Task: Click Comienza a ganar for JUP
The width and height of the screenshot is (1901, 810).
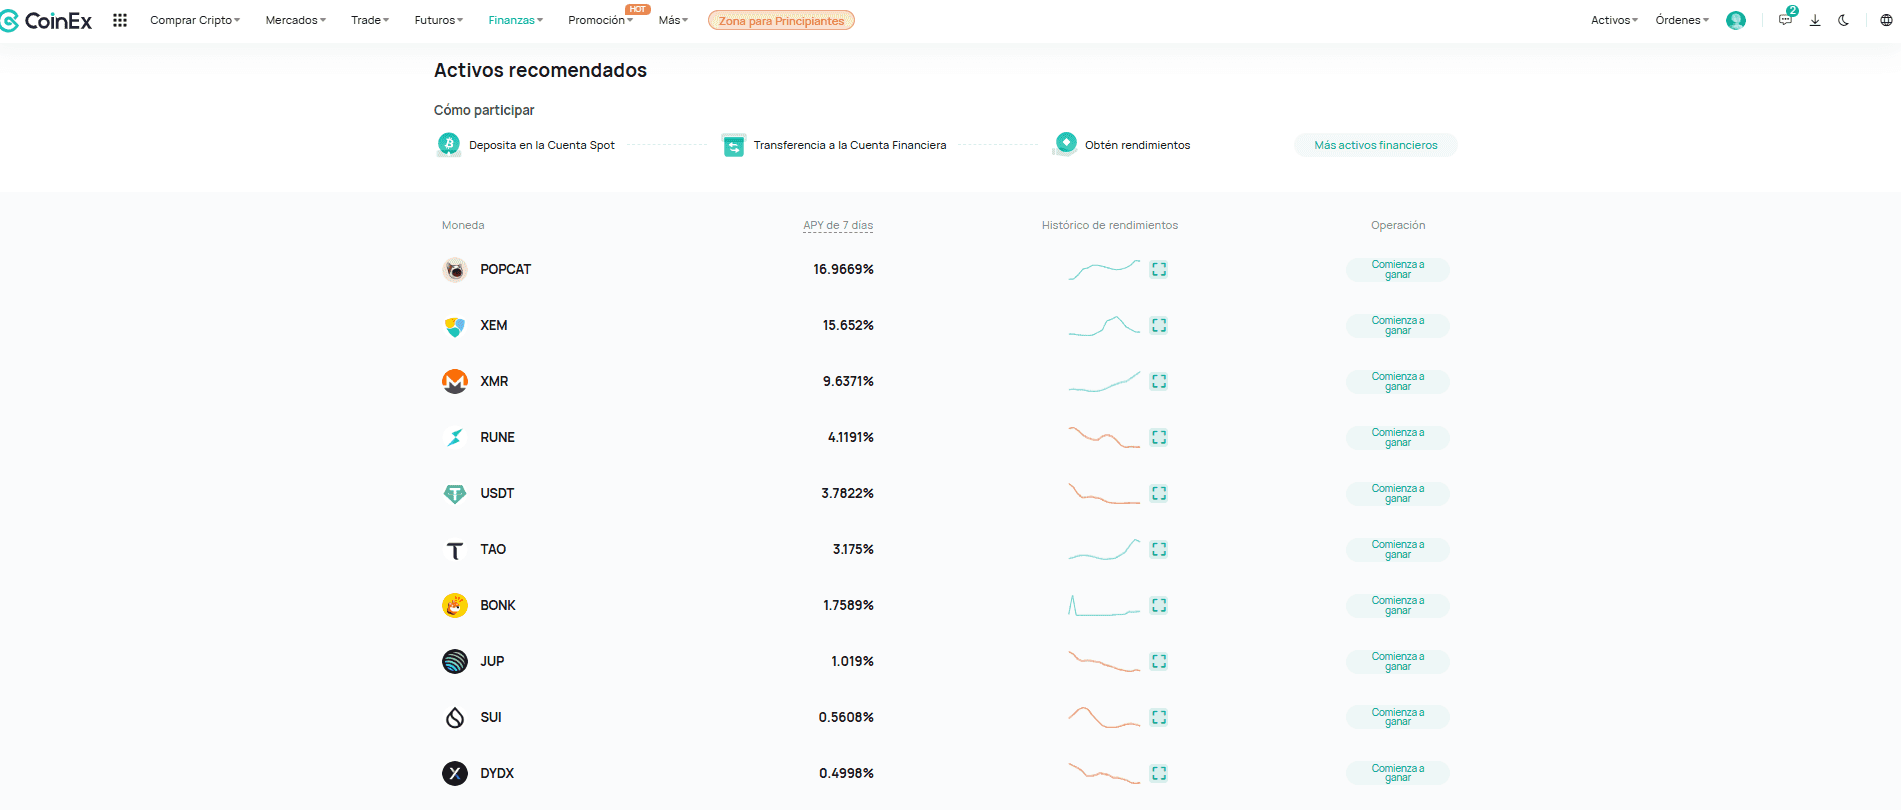Action: pos(1398,661)
